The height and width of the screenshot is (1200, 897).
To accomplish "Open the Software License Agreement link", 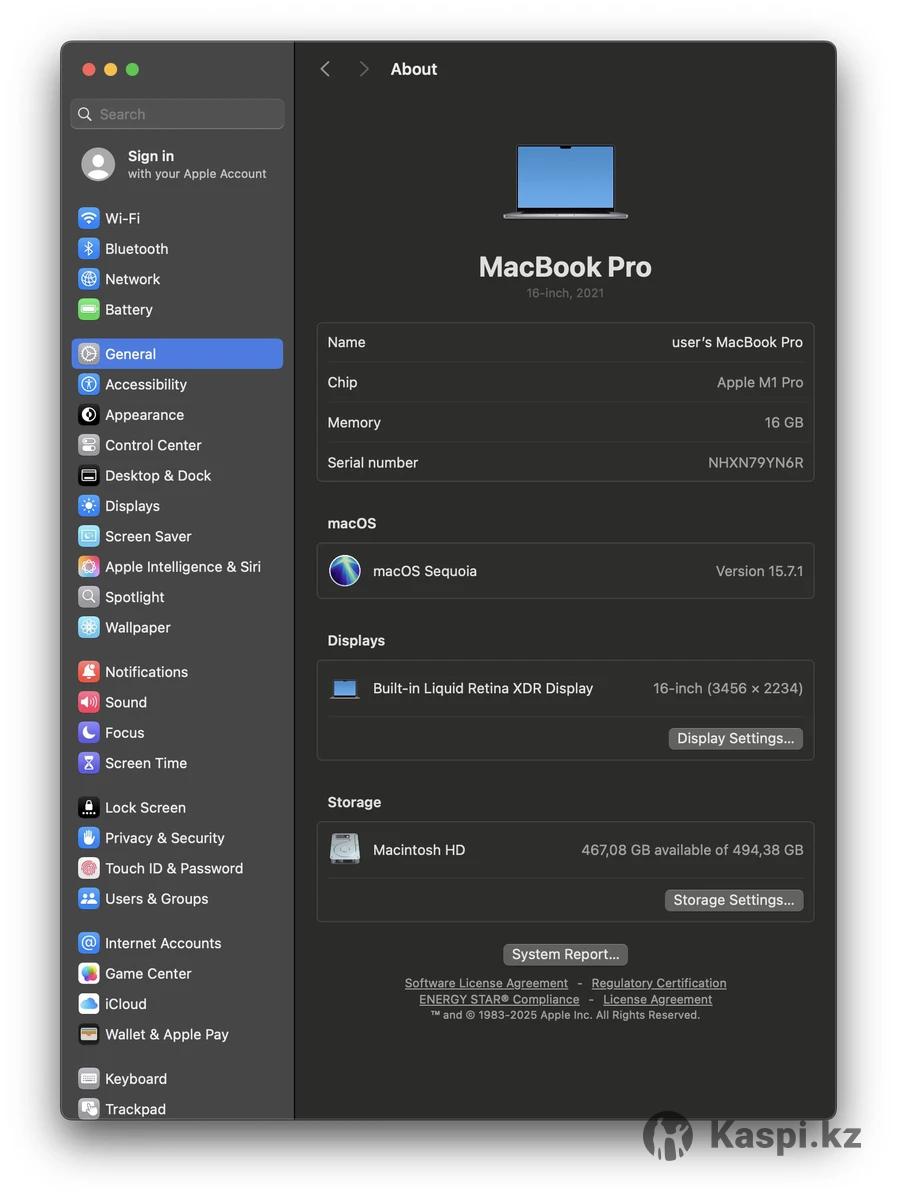I will (x=486, y=983).
